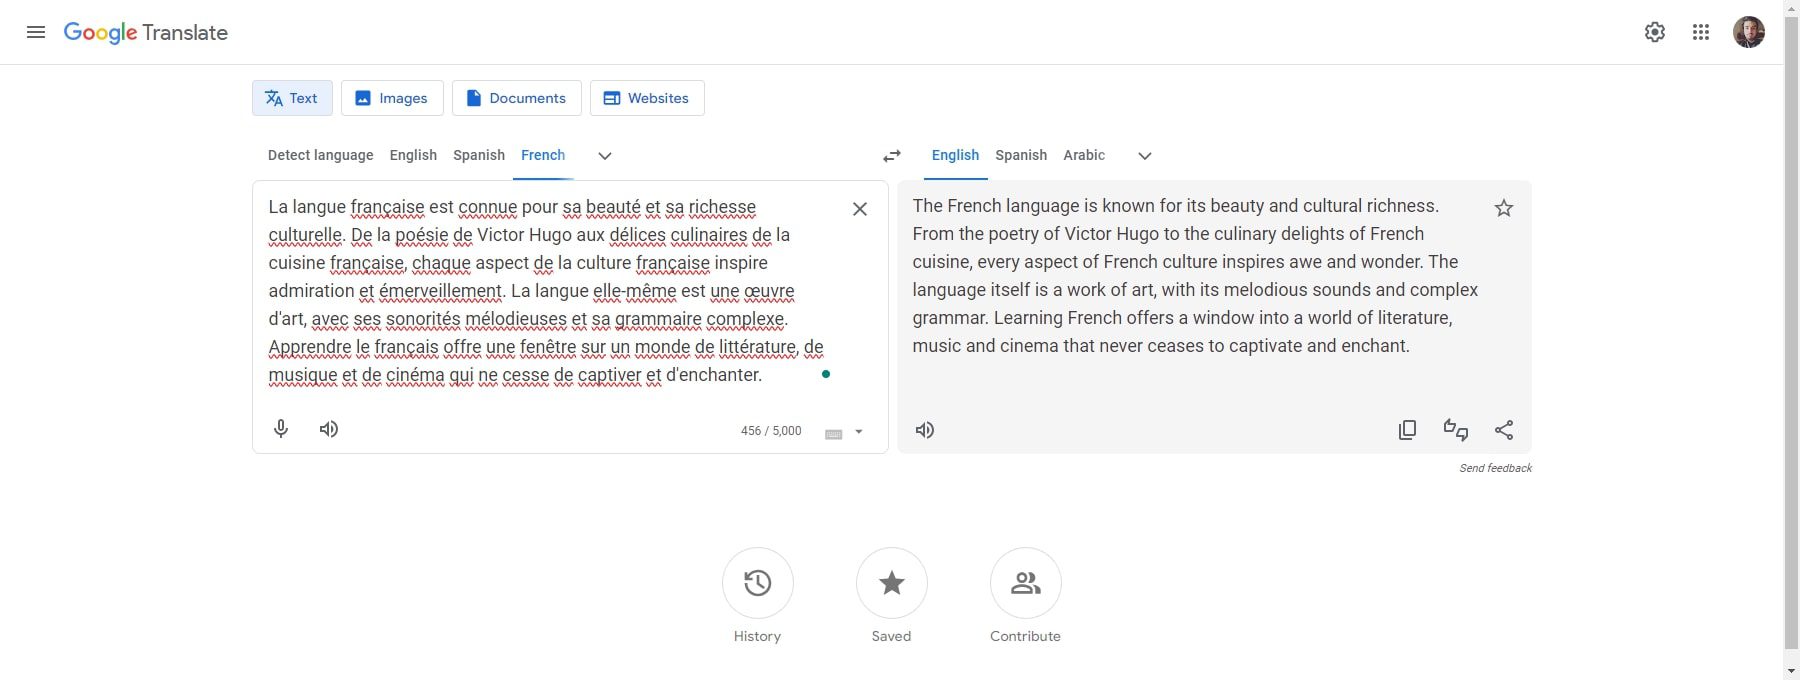Clear the source text with the X

(859, 208)
